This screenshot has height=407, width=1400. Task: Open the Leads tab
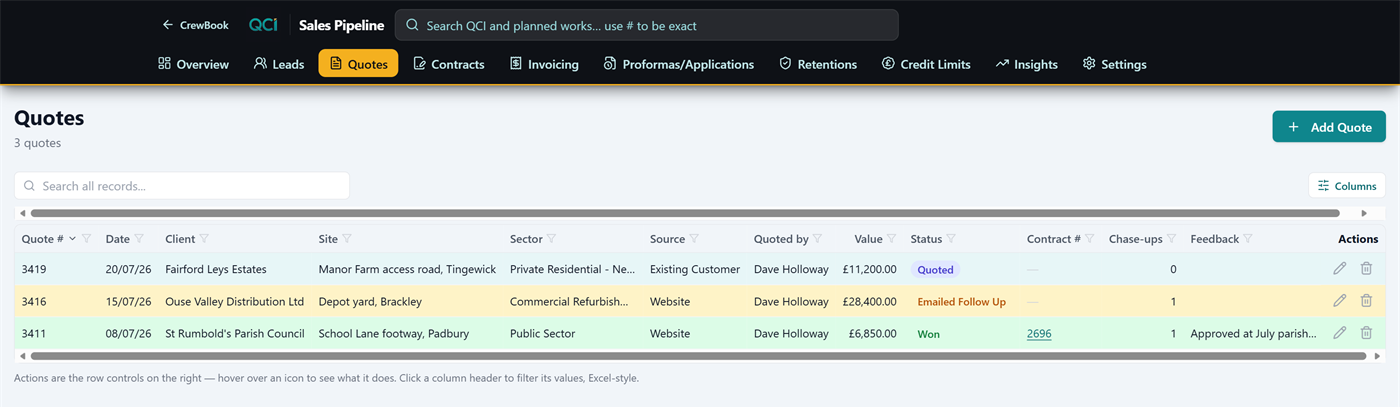coord(279,64)
